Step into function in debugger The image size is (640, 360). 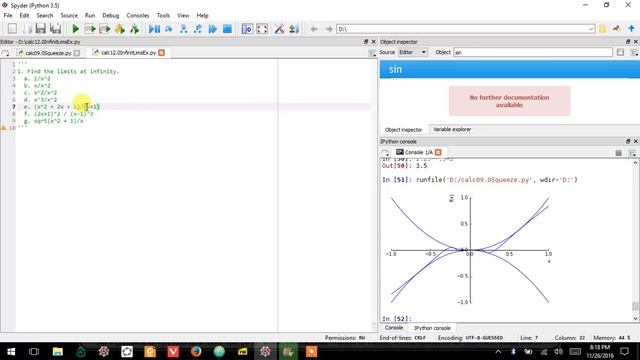pyautogui.click(x=184, y=29)
